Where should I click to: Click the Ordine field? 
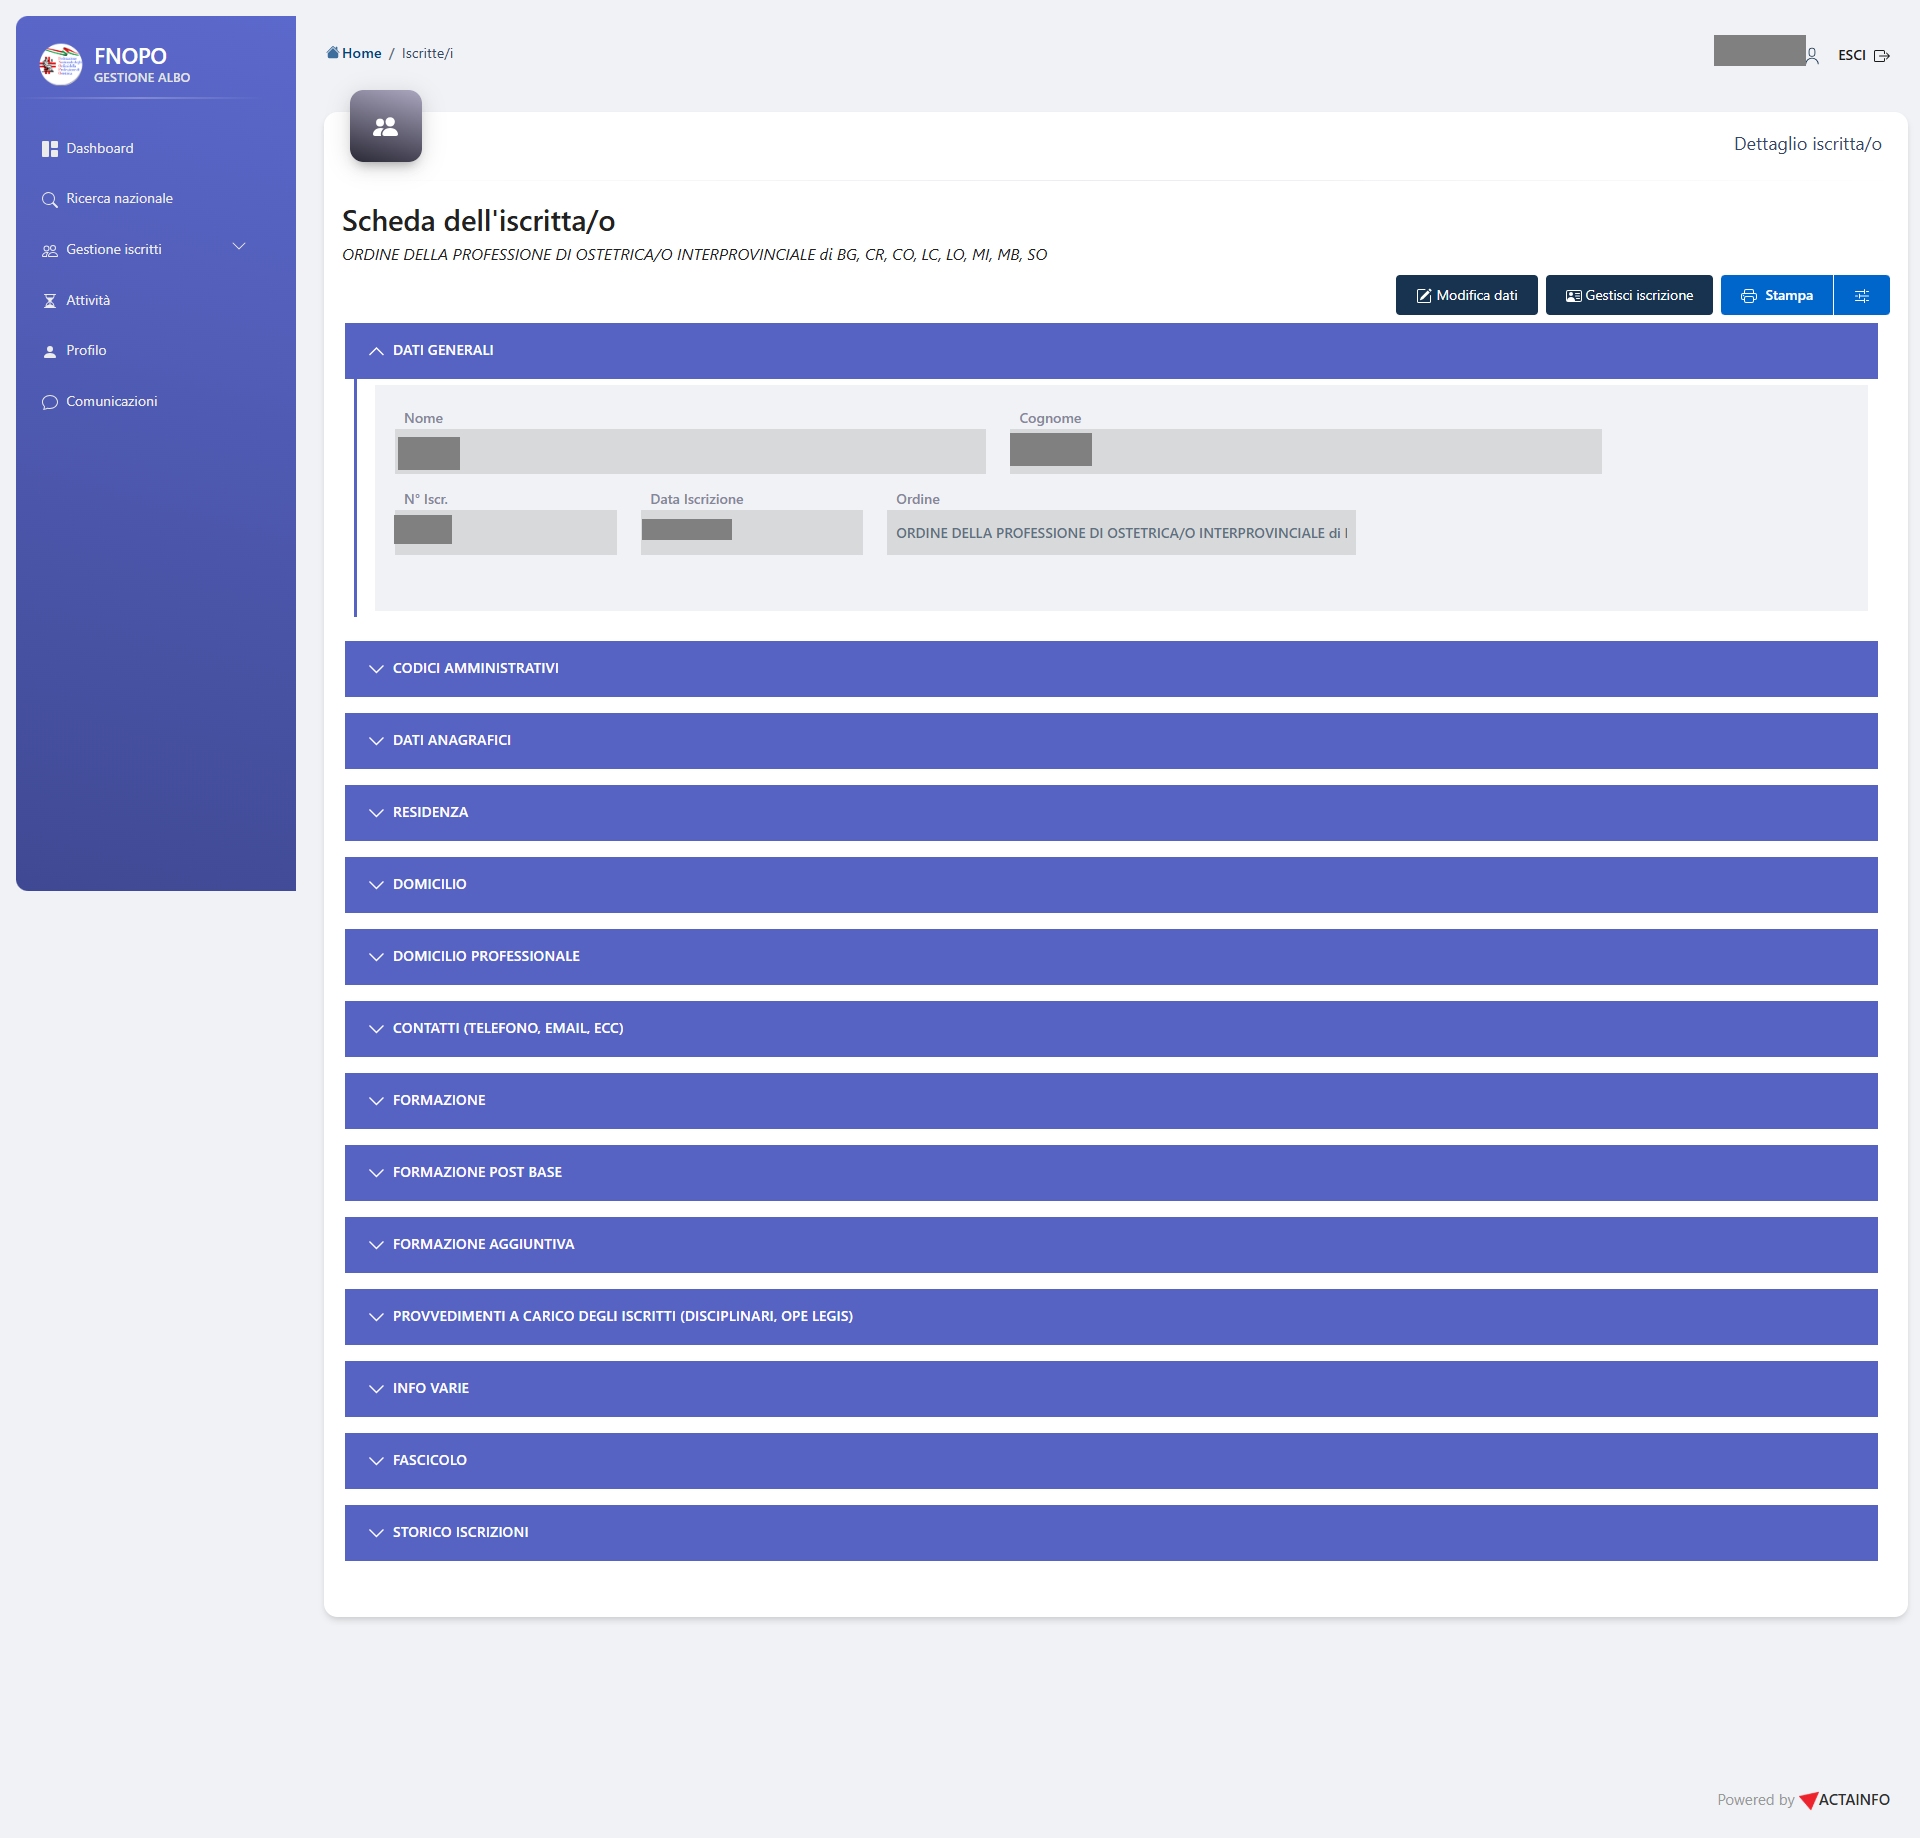(x=1120, y=533)
